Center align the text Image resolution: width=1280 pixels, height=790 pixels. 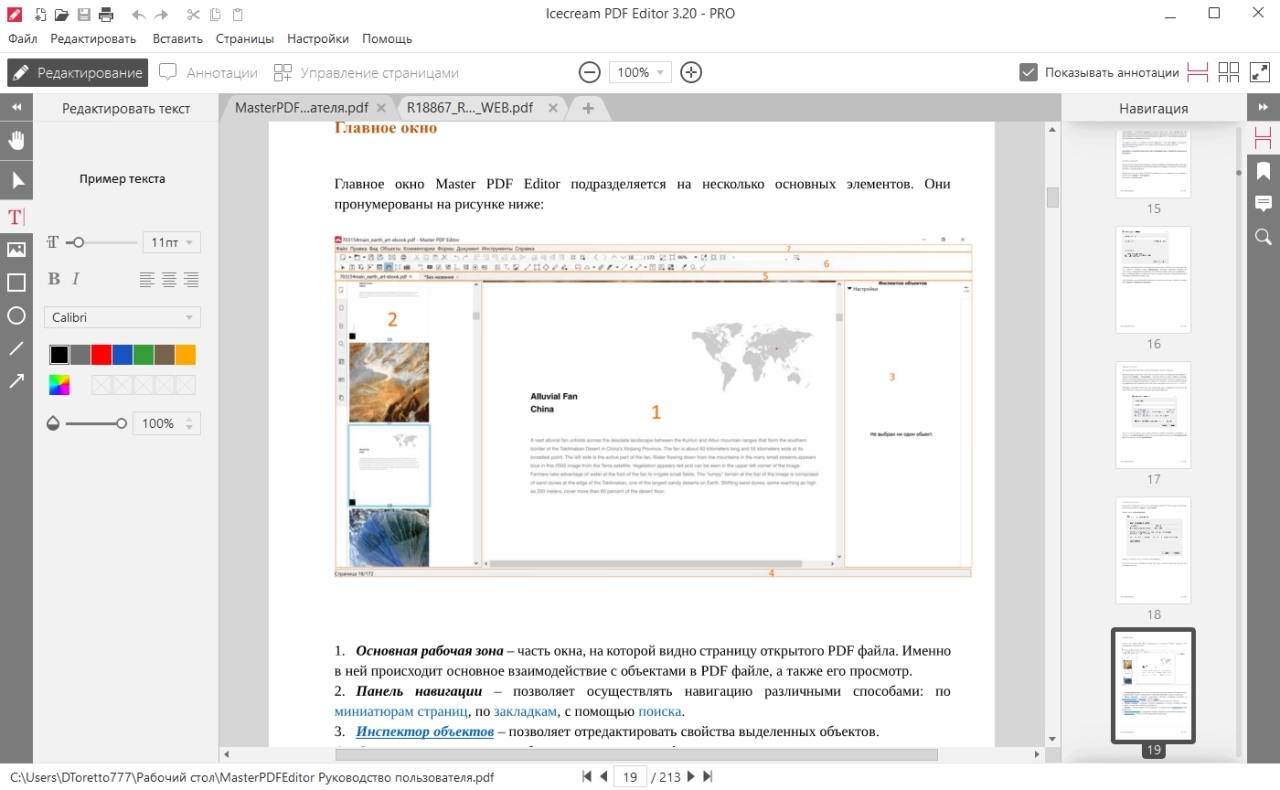[169, 280]
